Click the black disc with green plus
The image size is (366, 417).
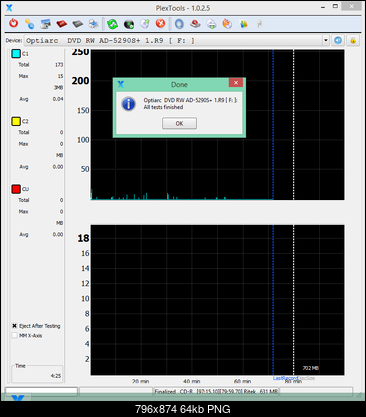[129, 24]
